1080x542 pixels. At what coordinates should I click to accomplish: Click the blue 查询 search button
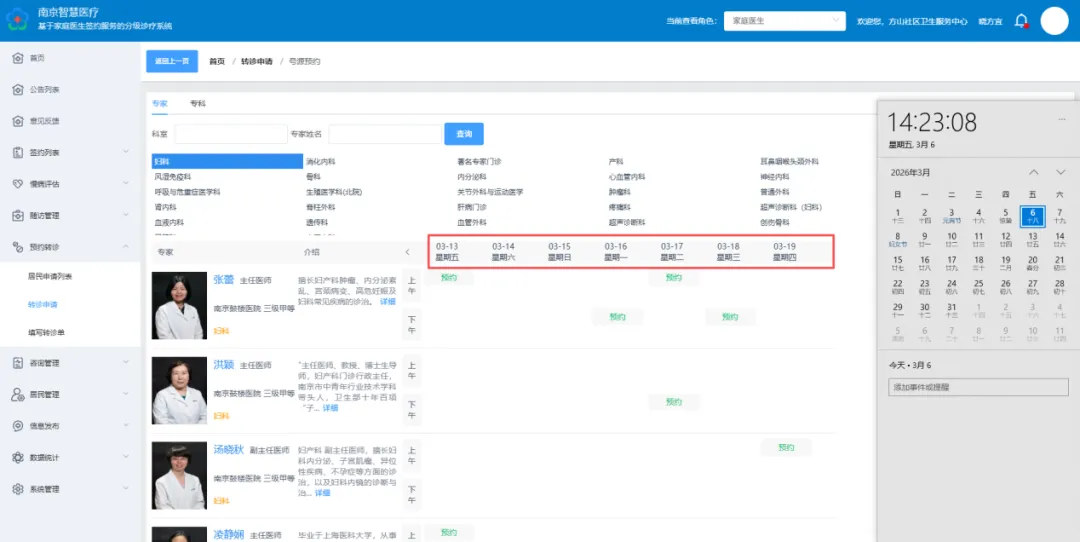point(464,134)
